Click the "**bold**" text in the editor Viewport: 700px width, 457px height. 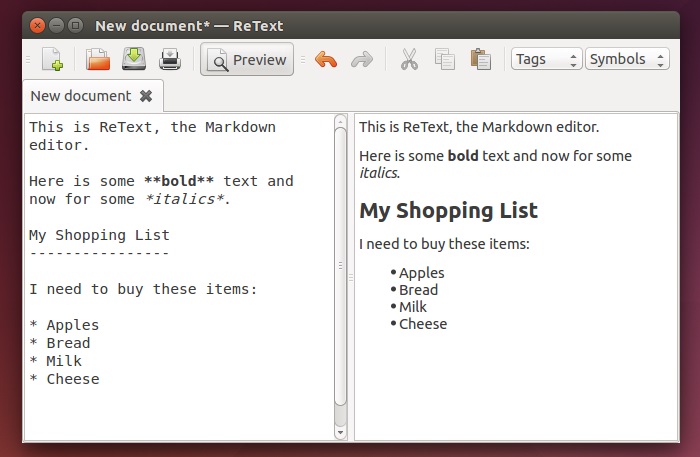179,181
